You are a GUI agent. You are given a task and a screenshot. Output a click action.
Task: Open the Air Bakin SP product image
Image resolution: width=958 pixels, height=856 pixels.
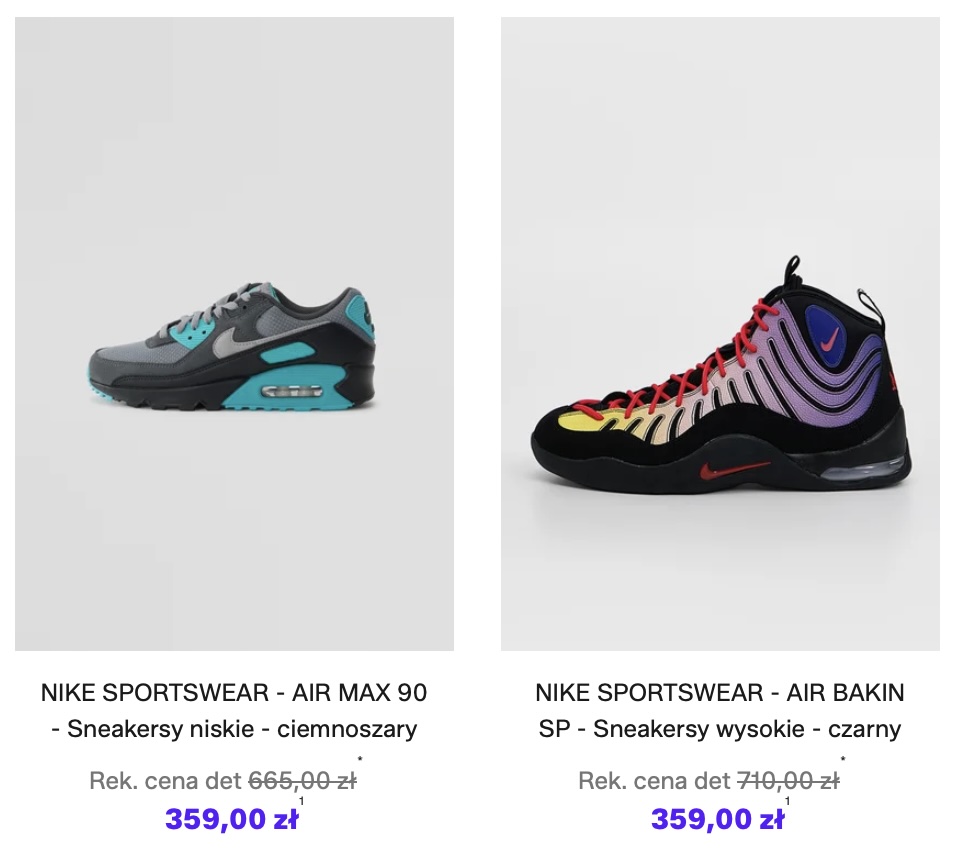(720, 180)
